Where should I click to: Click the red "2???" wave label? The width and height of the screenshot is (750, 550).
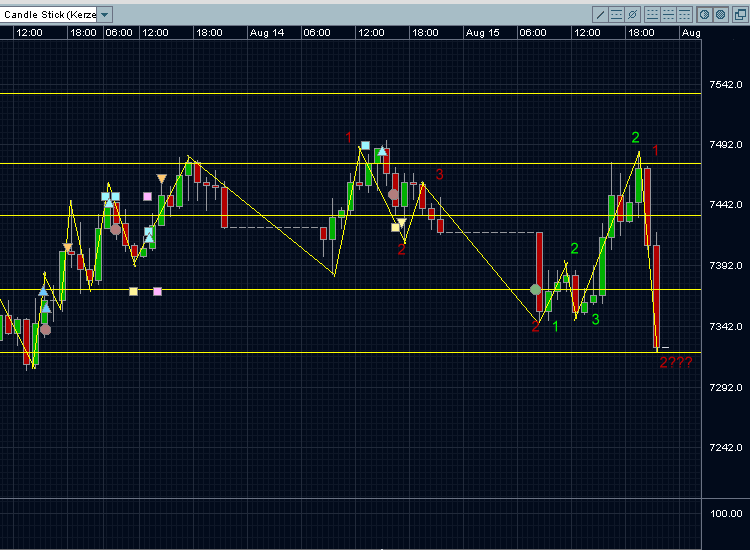coord(675,362)
